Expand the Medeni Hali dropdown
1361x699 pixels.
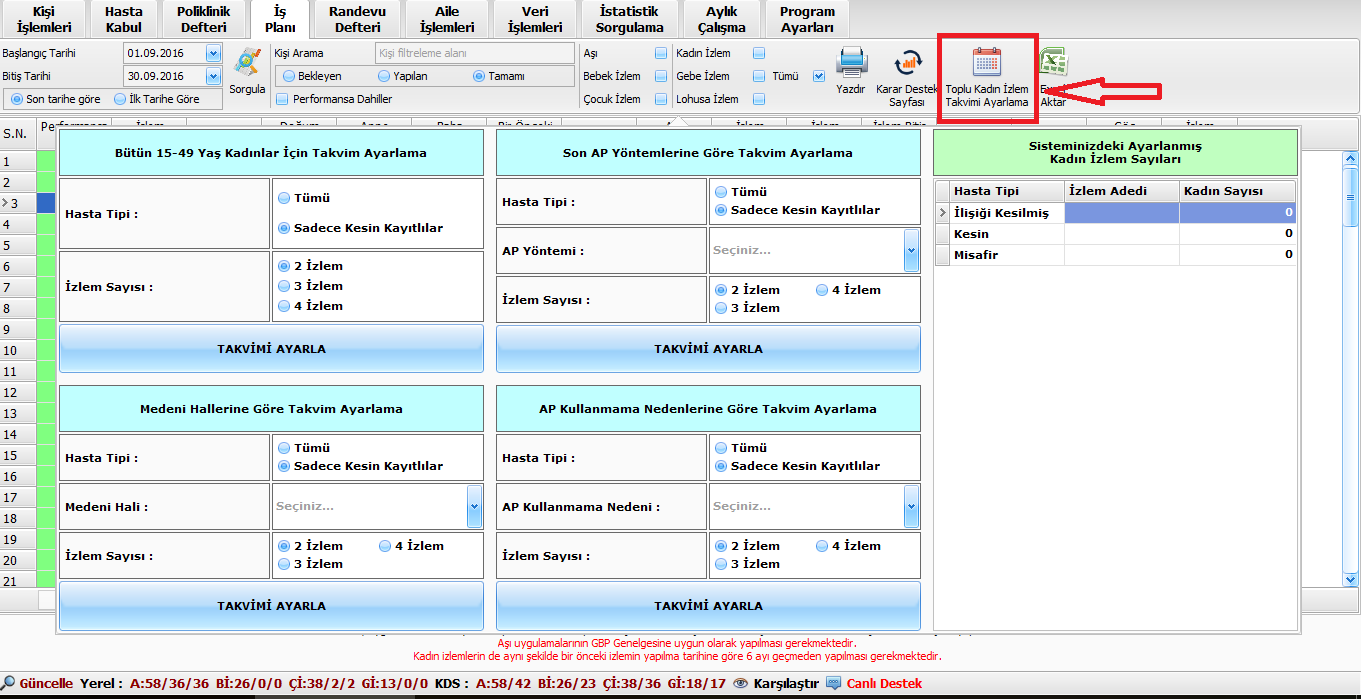click(x=474, y=506)
